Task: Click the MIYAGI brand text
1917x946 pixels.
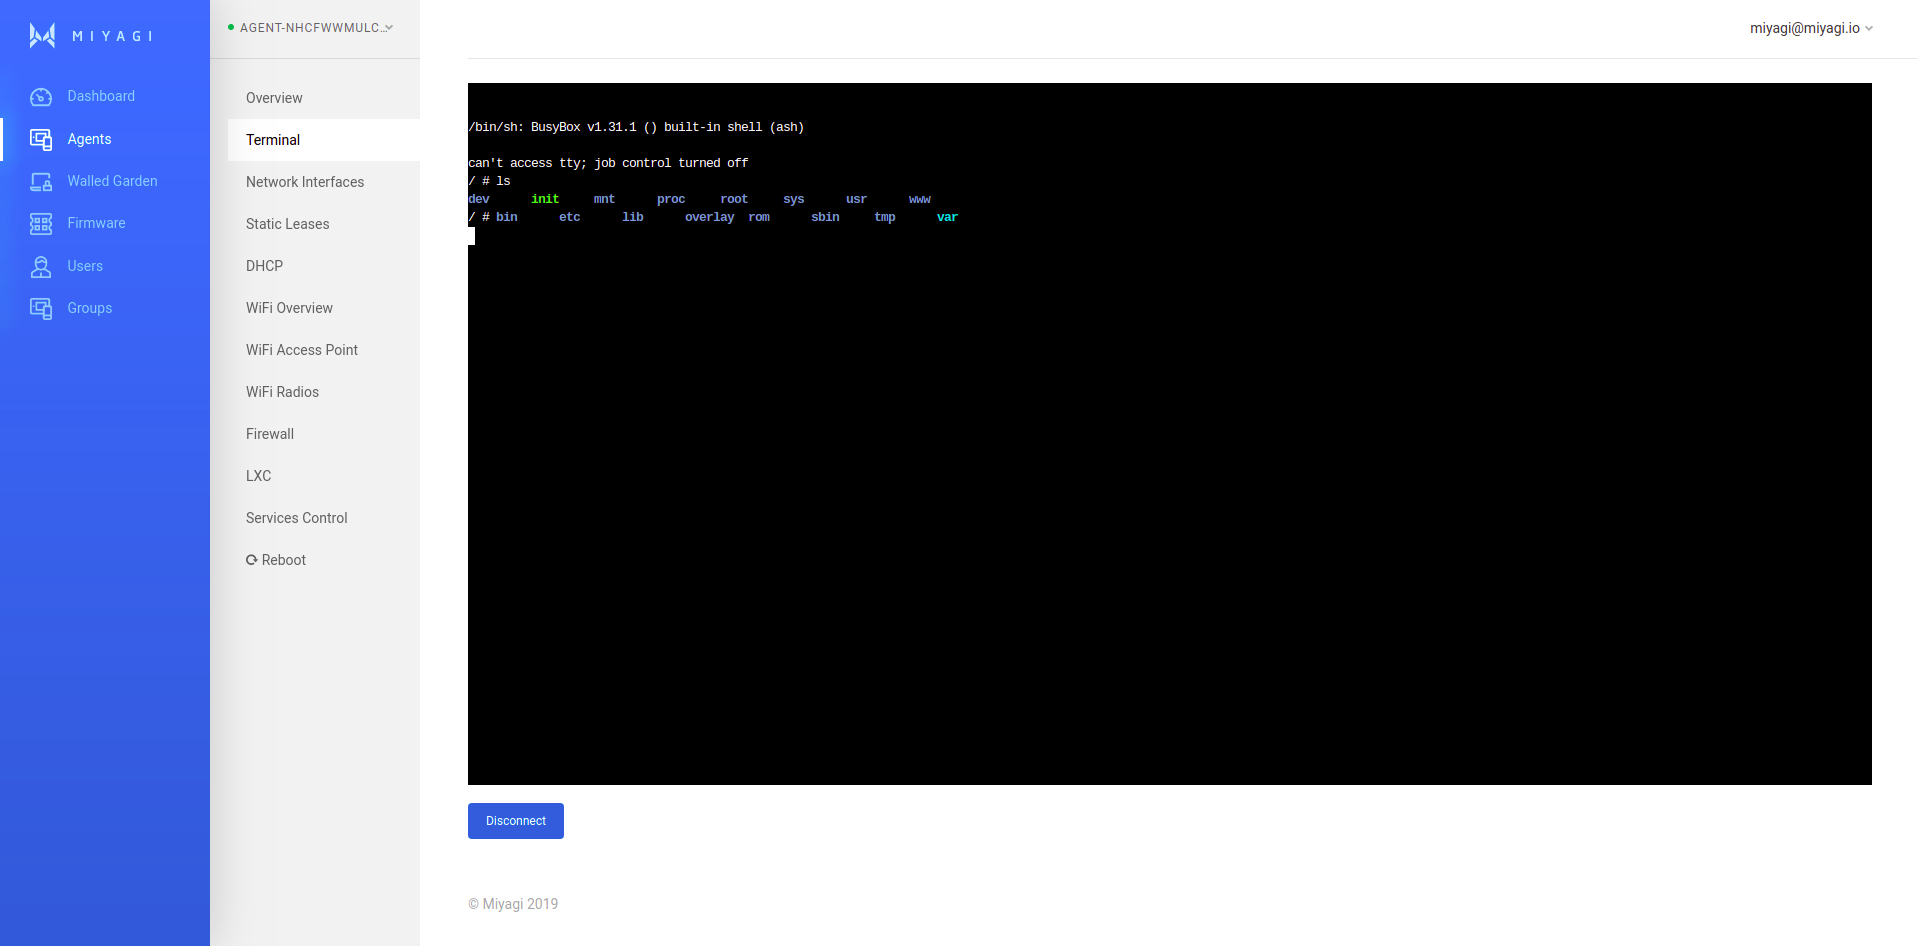Action: [112, 36]
